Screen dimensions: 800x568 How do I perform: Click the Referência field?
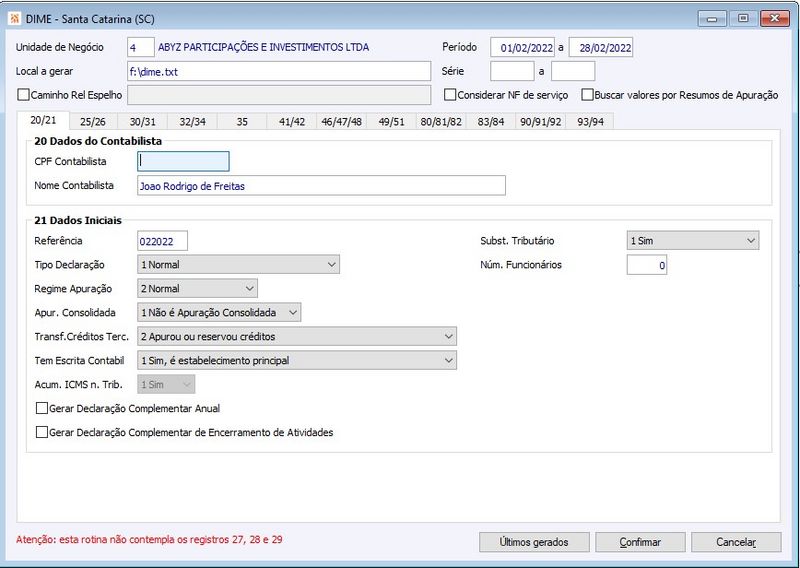pyautogui.click(x=162, y=241)
